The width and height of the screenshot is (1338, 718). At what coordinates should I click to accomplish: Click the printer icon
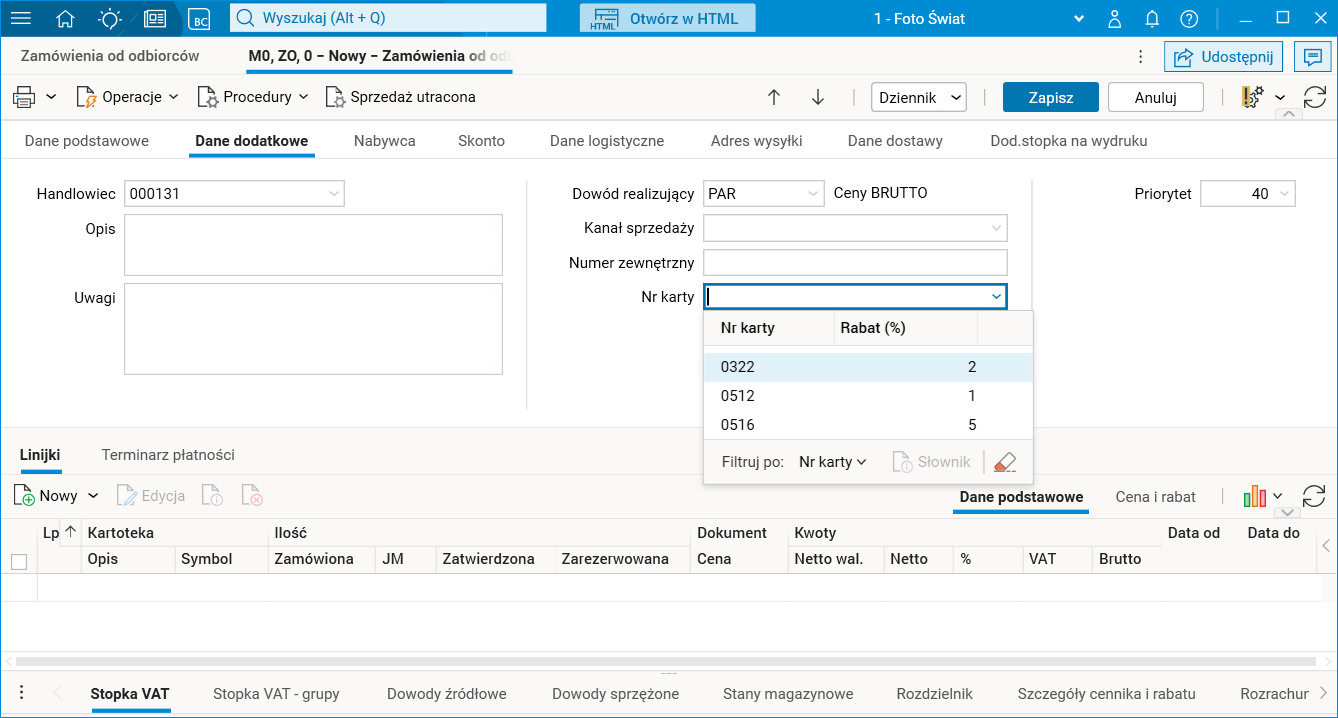[24, 97]
